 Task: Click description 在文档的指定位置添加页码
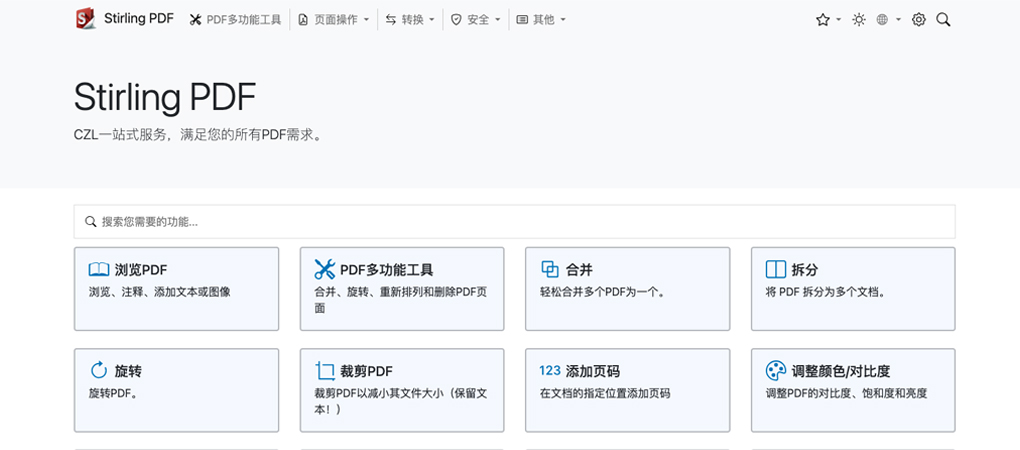[x=605, y=393]
